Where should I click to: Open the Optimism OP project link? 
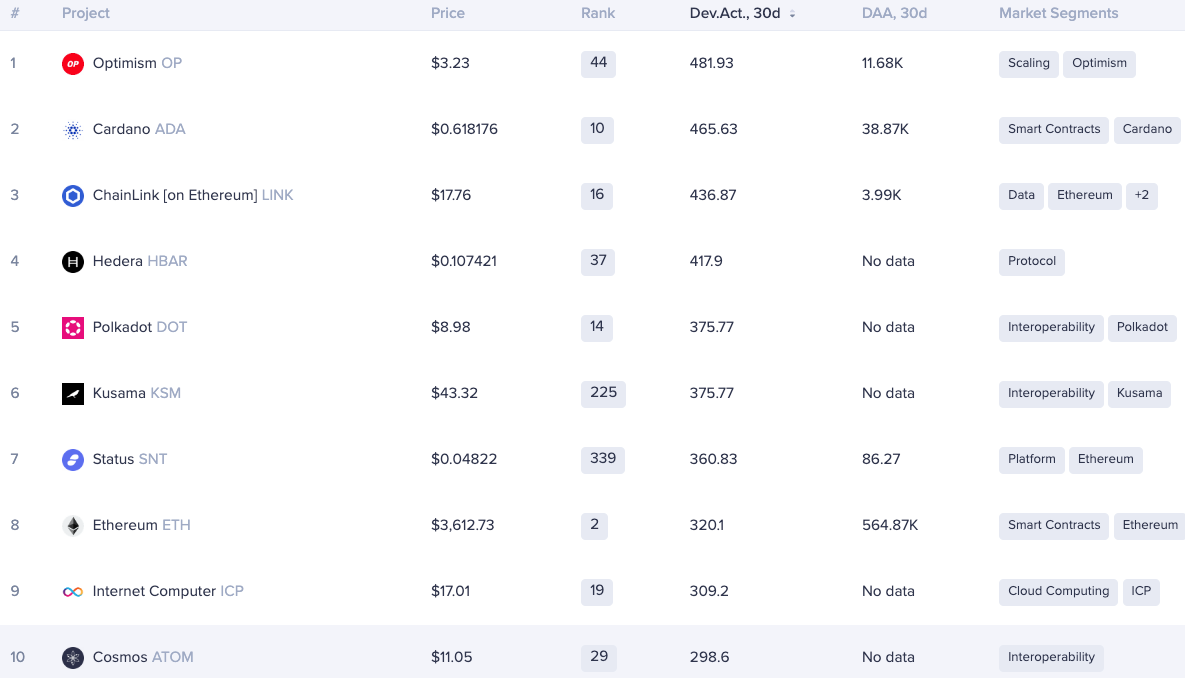pos(137,63)
